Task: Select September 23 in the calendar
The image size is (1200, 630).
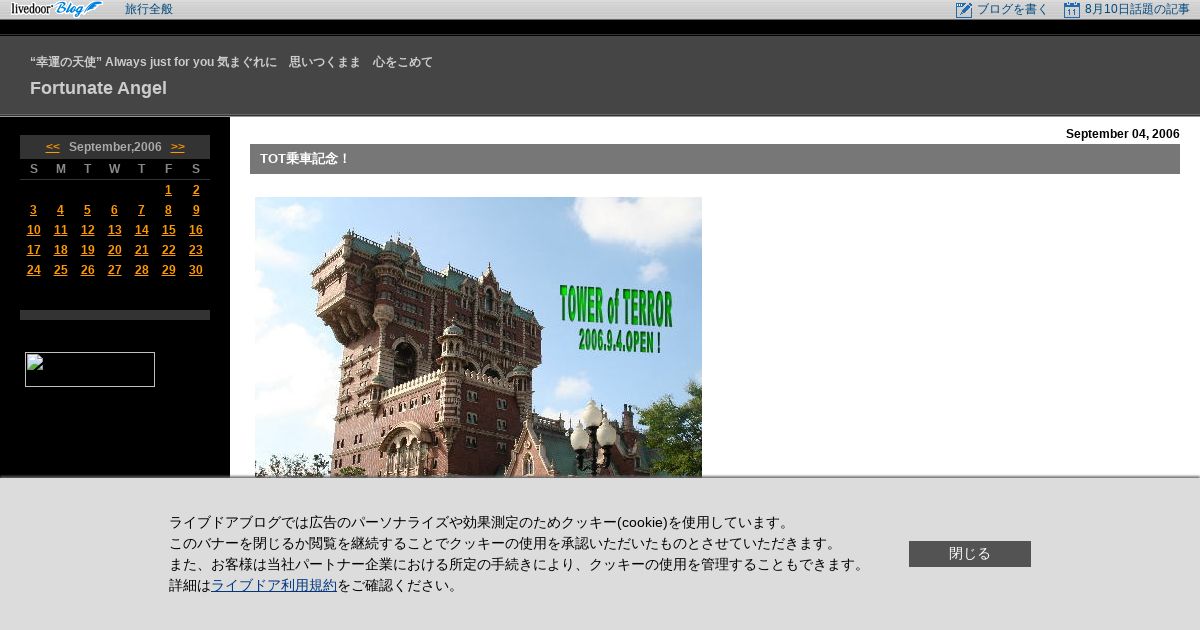Action: click(196, 250)
